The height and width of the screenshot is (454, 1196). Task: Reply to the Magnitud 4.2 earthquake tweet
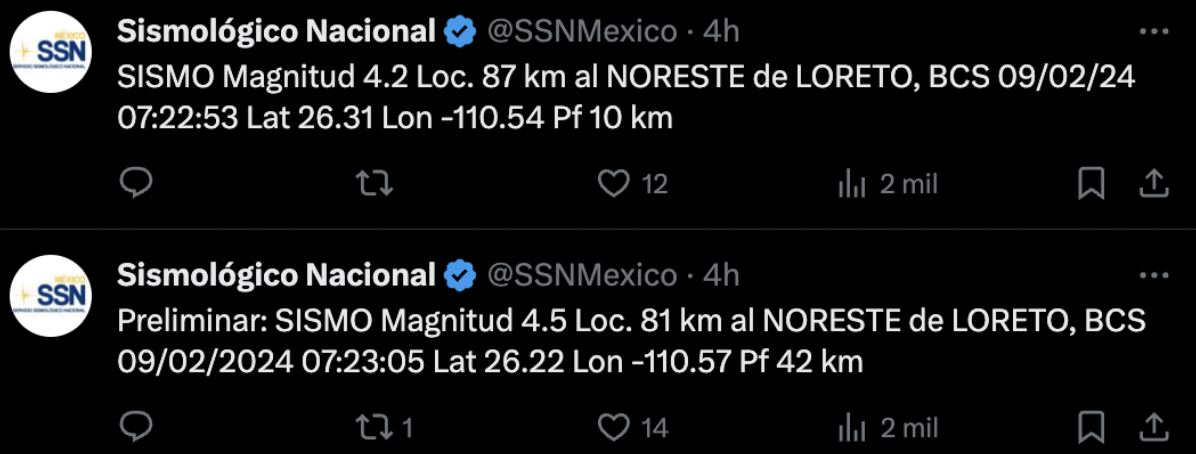coord(135,183)
